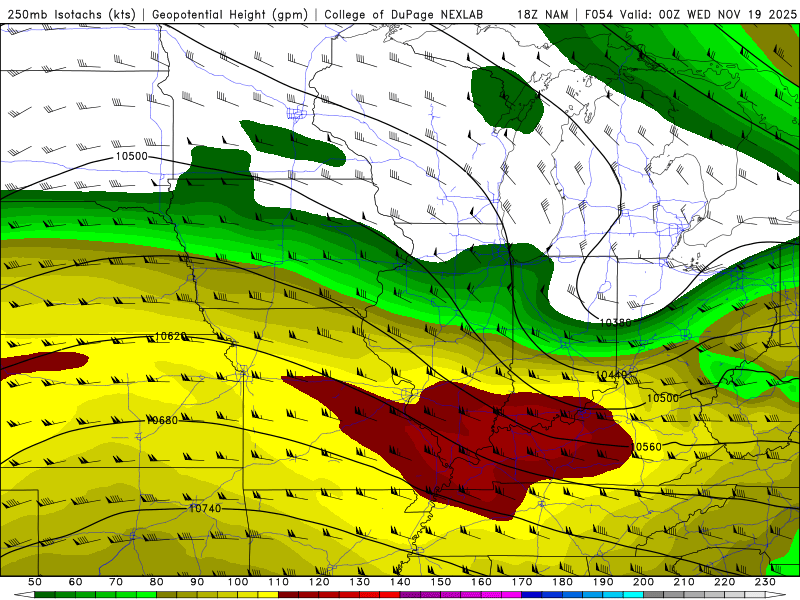Click the color bar value 130
Screen dimensions: 800x600
360,582
